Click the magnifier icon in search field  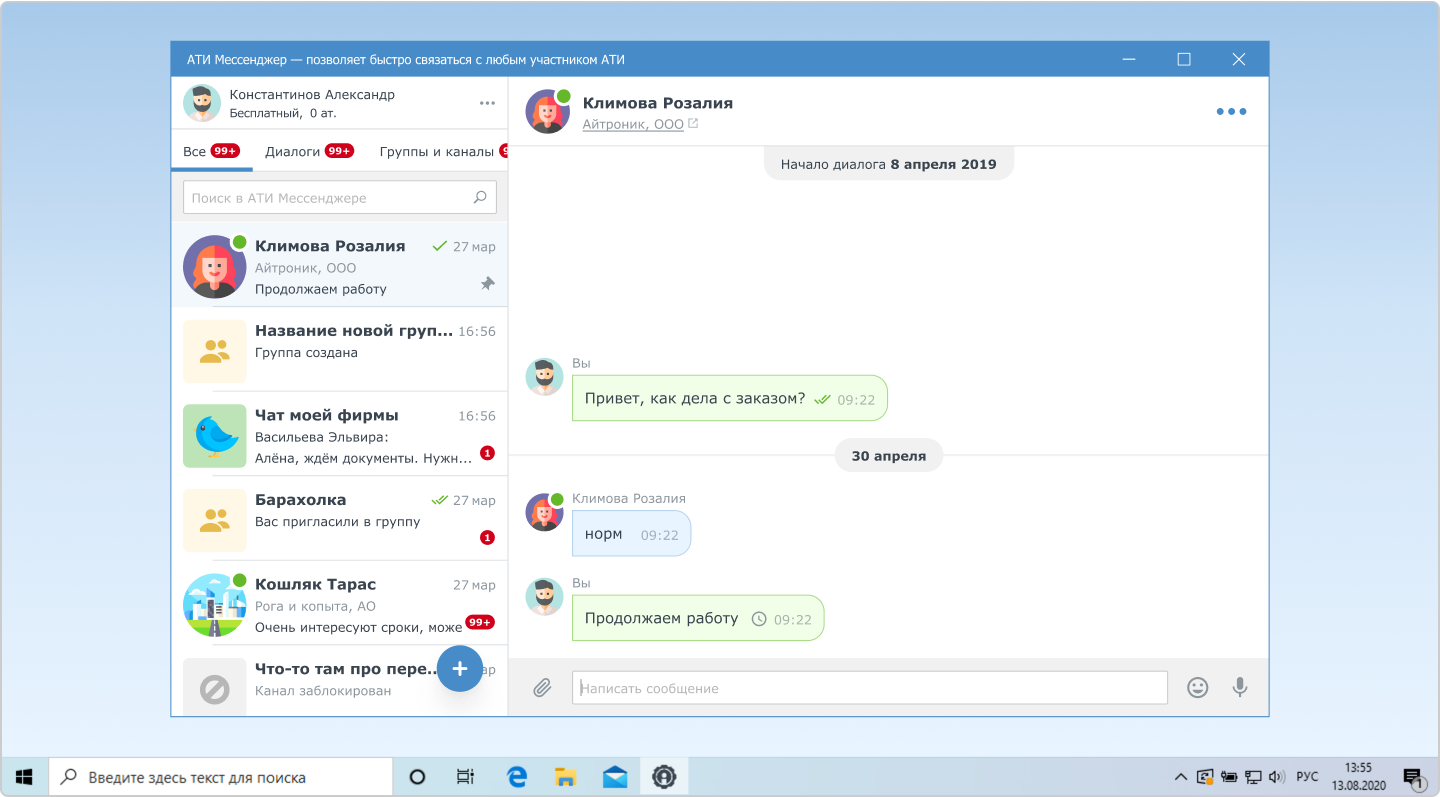pos(480,198)
